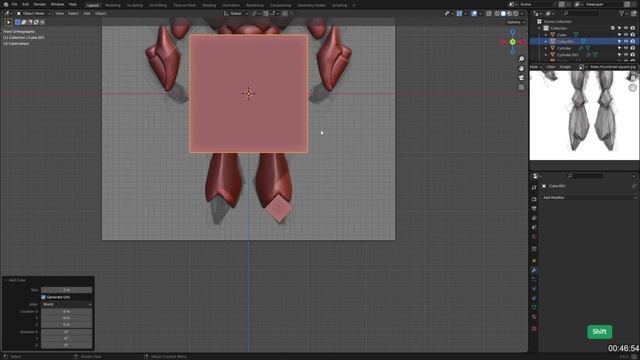Viewport: 640px width, 360px height.
Task: Expand the Collection tree arrow
Action: click(540, 28)
